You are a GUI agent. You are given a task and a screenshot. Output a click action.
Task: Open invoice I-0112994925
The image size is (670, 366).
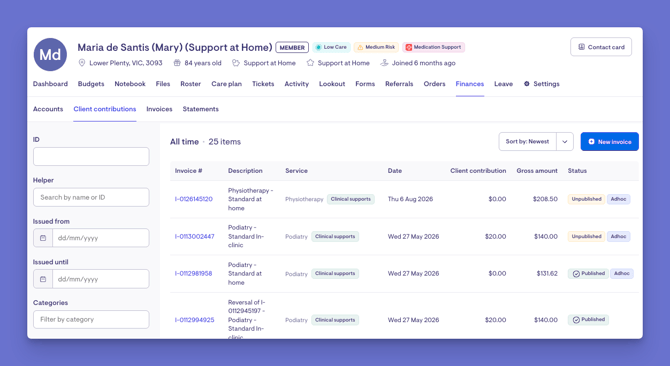coord(194,320)
